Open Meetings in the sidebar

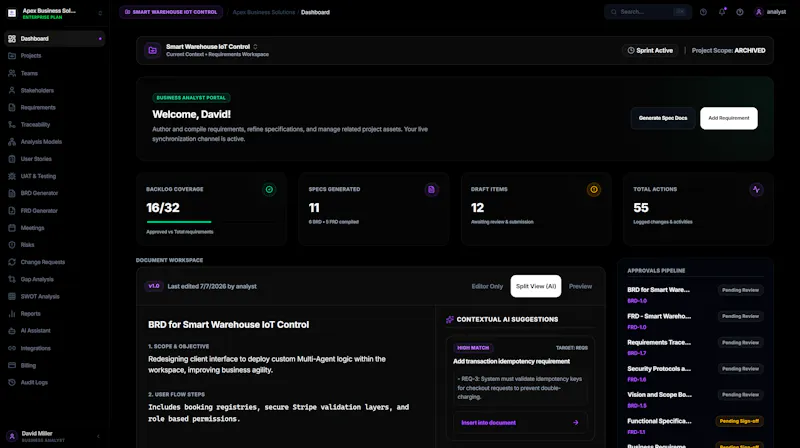click(x=54, y=228)
